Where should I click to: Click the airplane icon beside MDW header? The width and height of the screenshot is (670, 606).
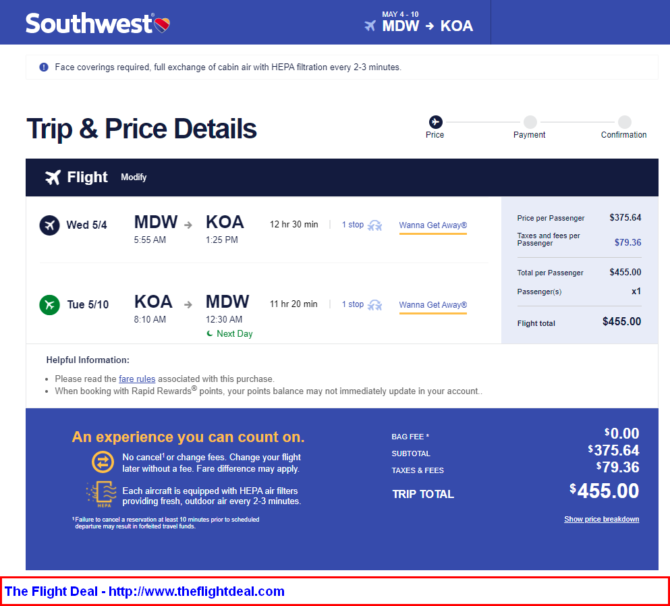click(x=370, y=26)
